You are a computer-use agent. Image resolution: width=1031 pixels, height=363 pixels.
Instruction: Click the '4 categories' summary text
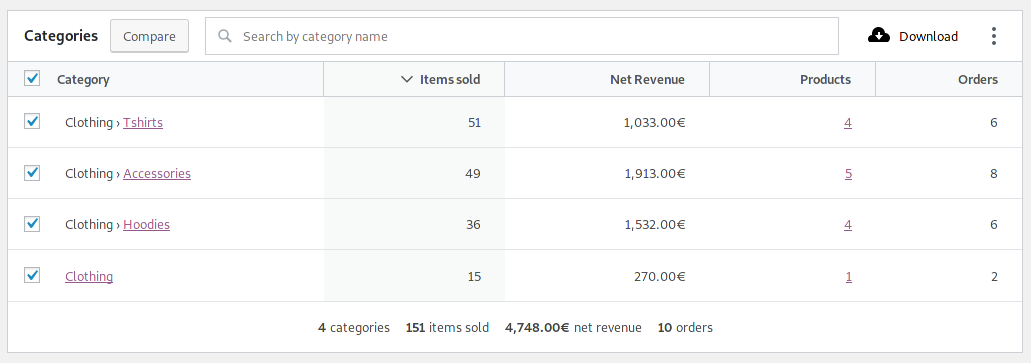coord(354,327)
